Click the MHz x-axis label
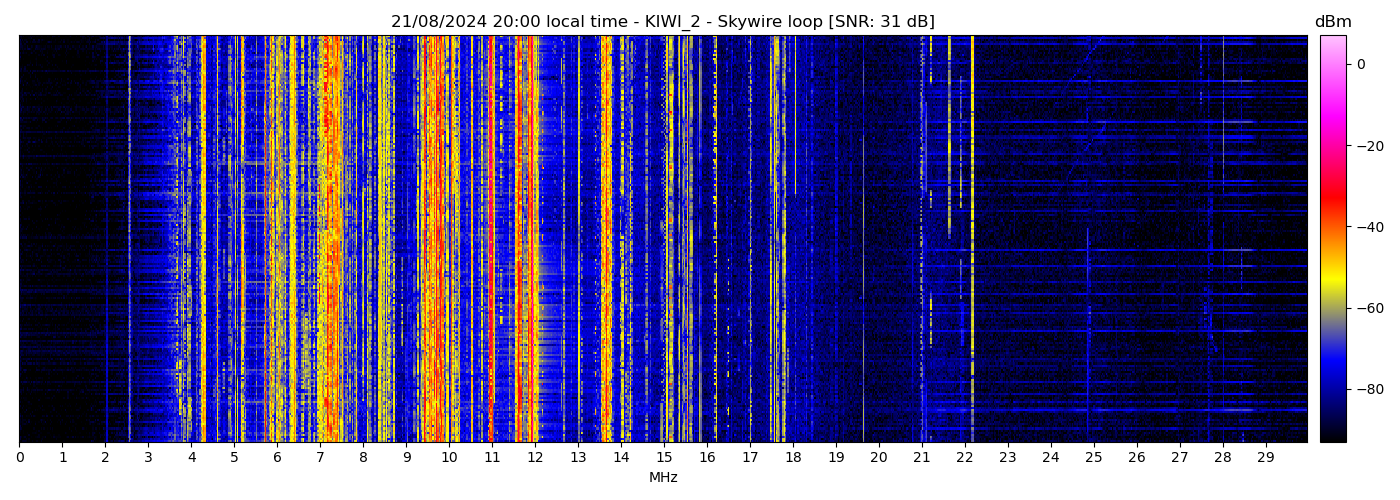The height and width of the screenshot is (500, 1400). click(663, 478)
